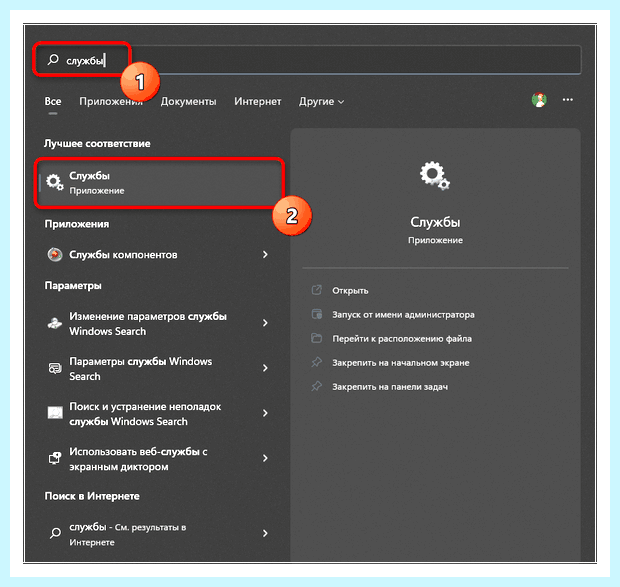Screen dimensions: 620x587
Task: Click Открыть action in preview pane
Action: tap(350, 291)
